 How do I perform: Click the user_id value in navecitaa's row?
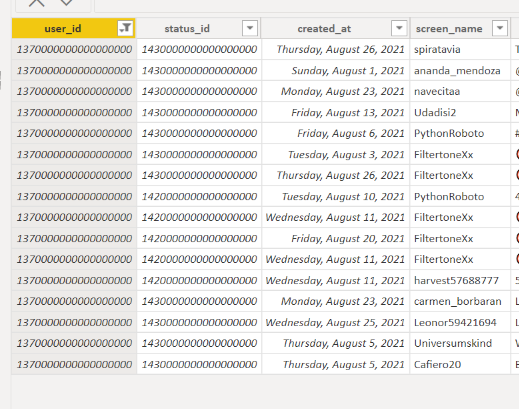point(74,91)
